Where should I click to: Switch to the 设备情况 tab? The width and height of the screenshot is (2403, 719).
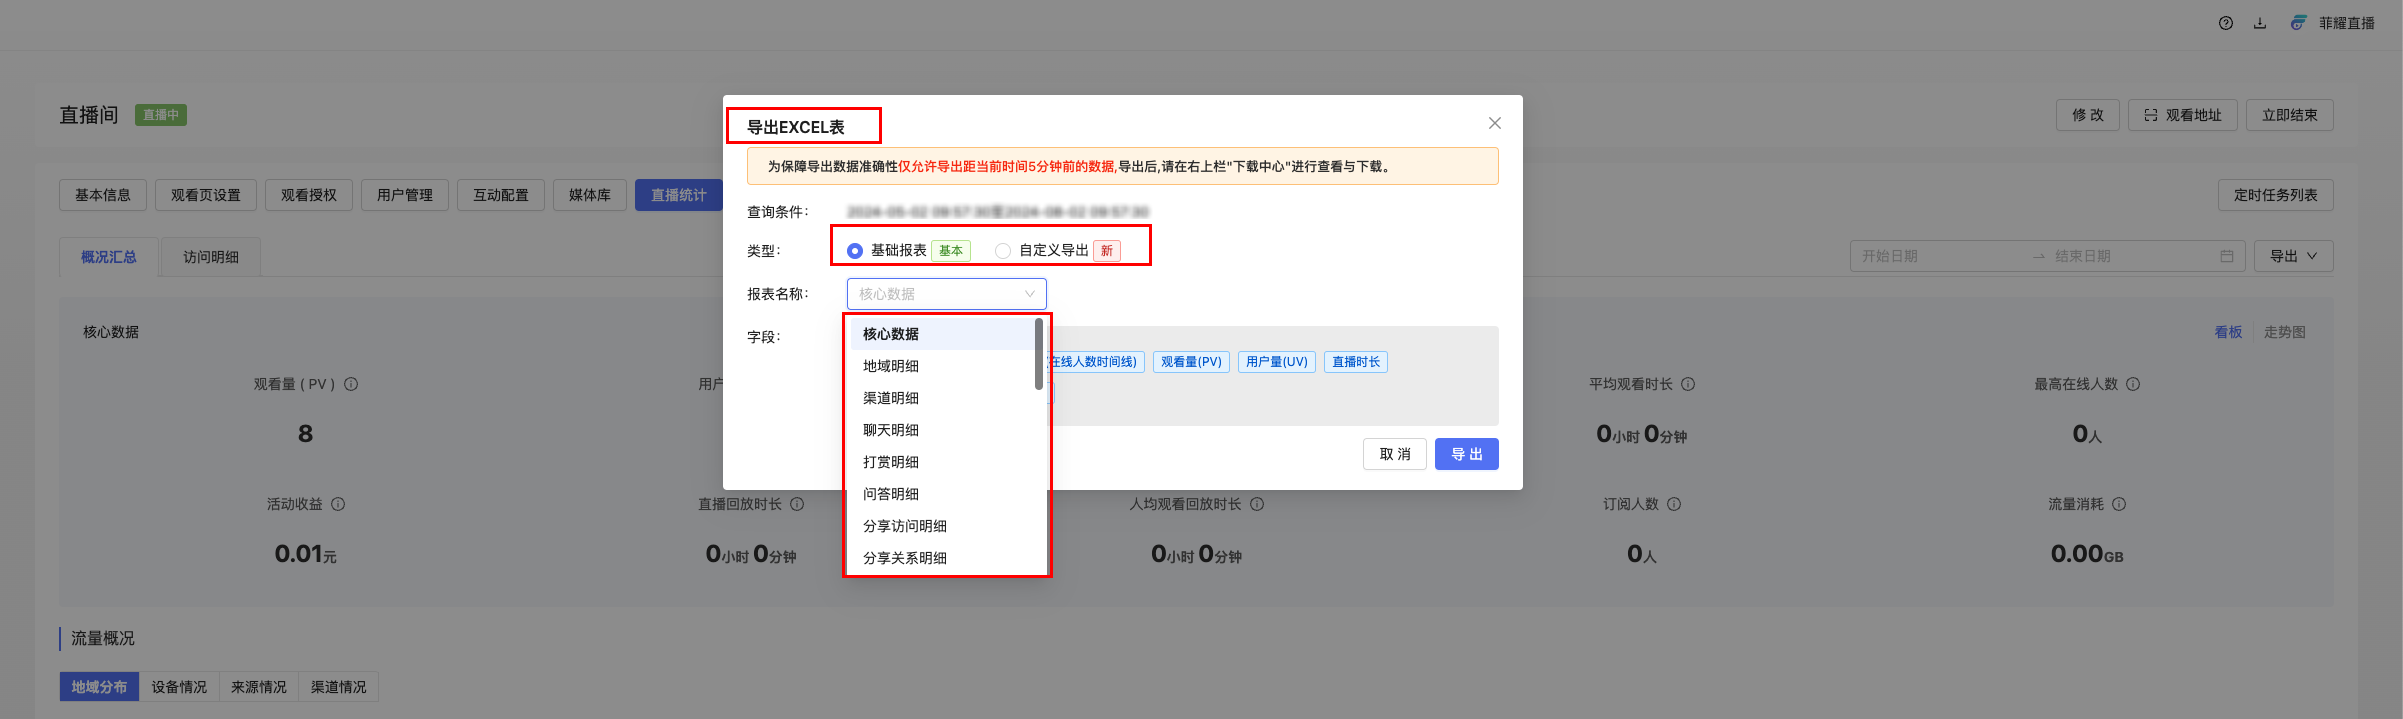pos(179,687)
